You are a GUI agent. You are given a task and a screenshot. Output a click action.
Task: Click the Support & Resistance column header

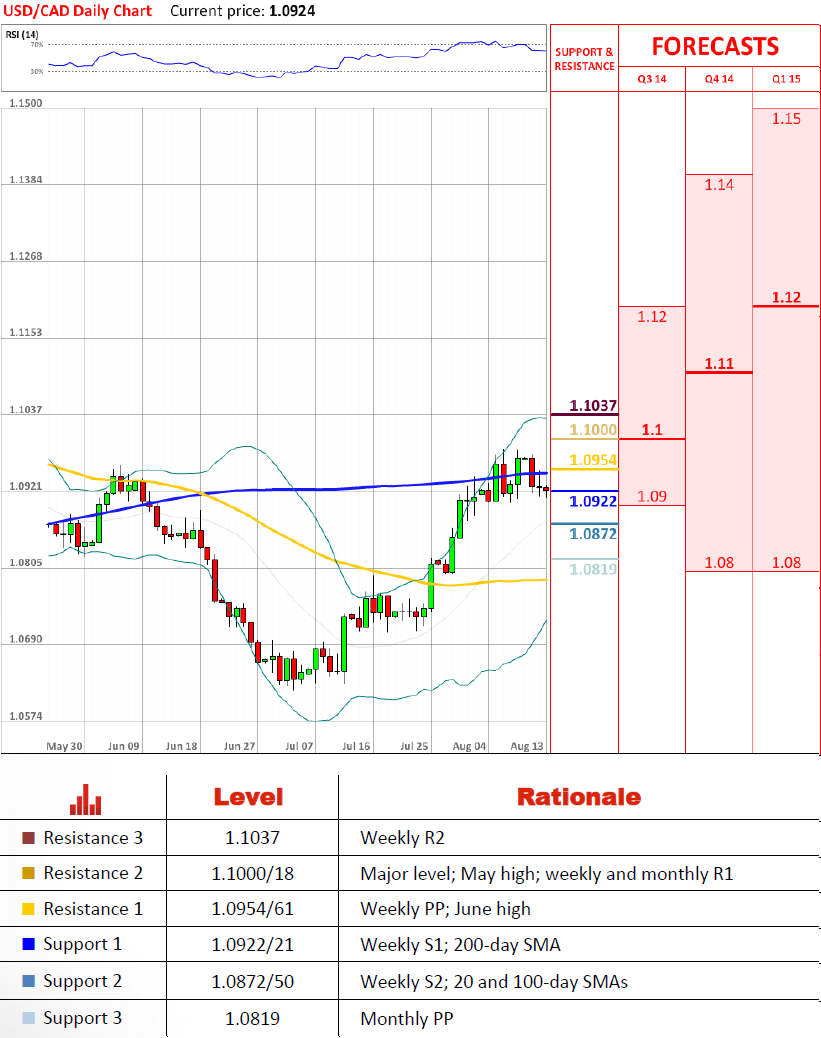(x=584, y=59)
